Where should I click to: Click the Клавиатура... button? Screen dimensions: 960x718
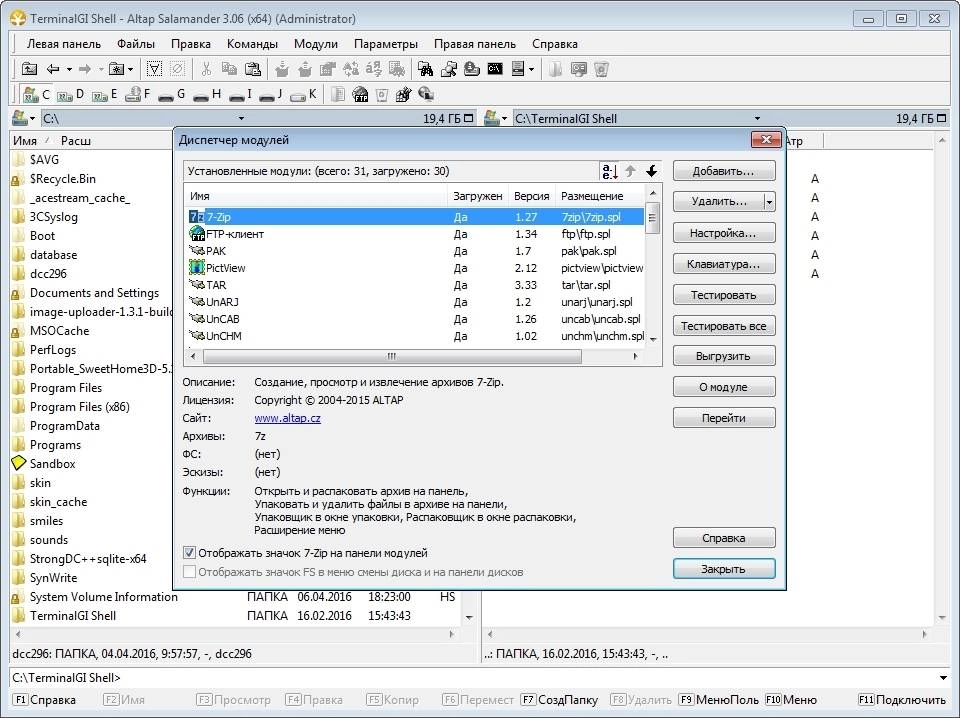724,264
